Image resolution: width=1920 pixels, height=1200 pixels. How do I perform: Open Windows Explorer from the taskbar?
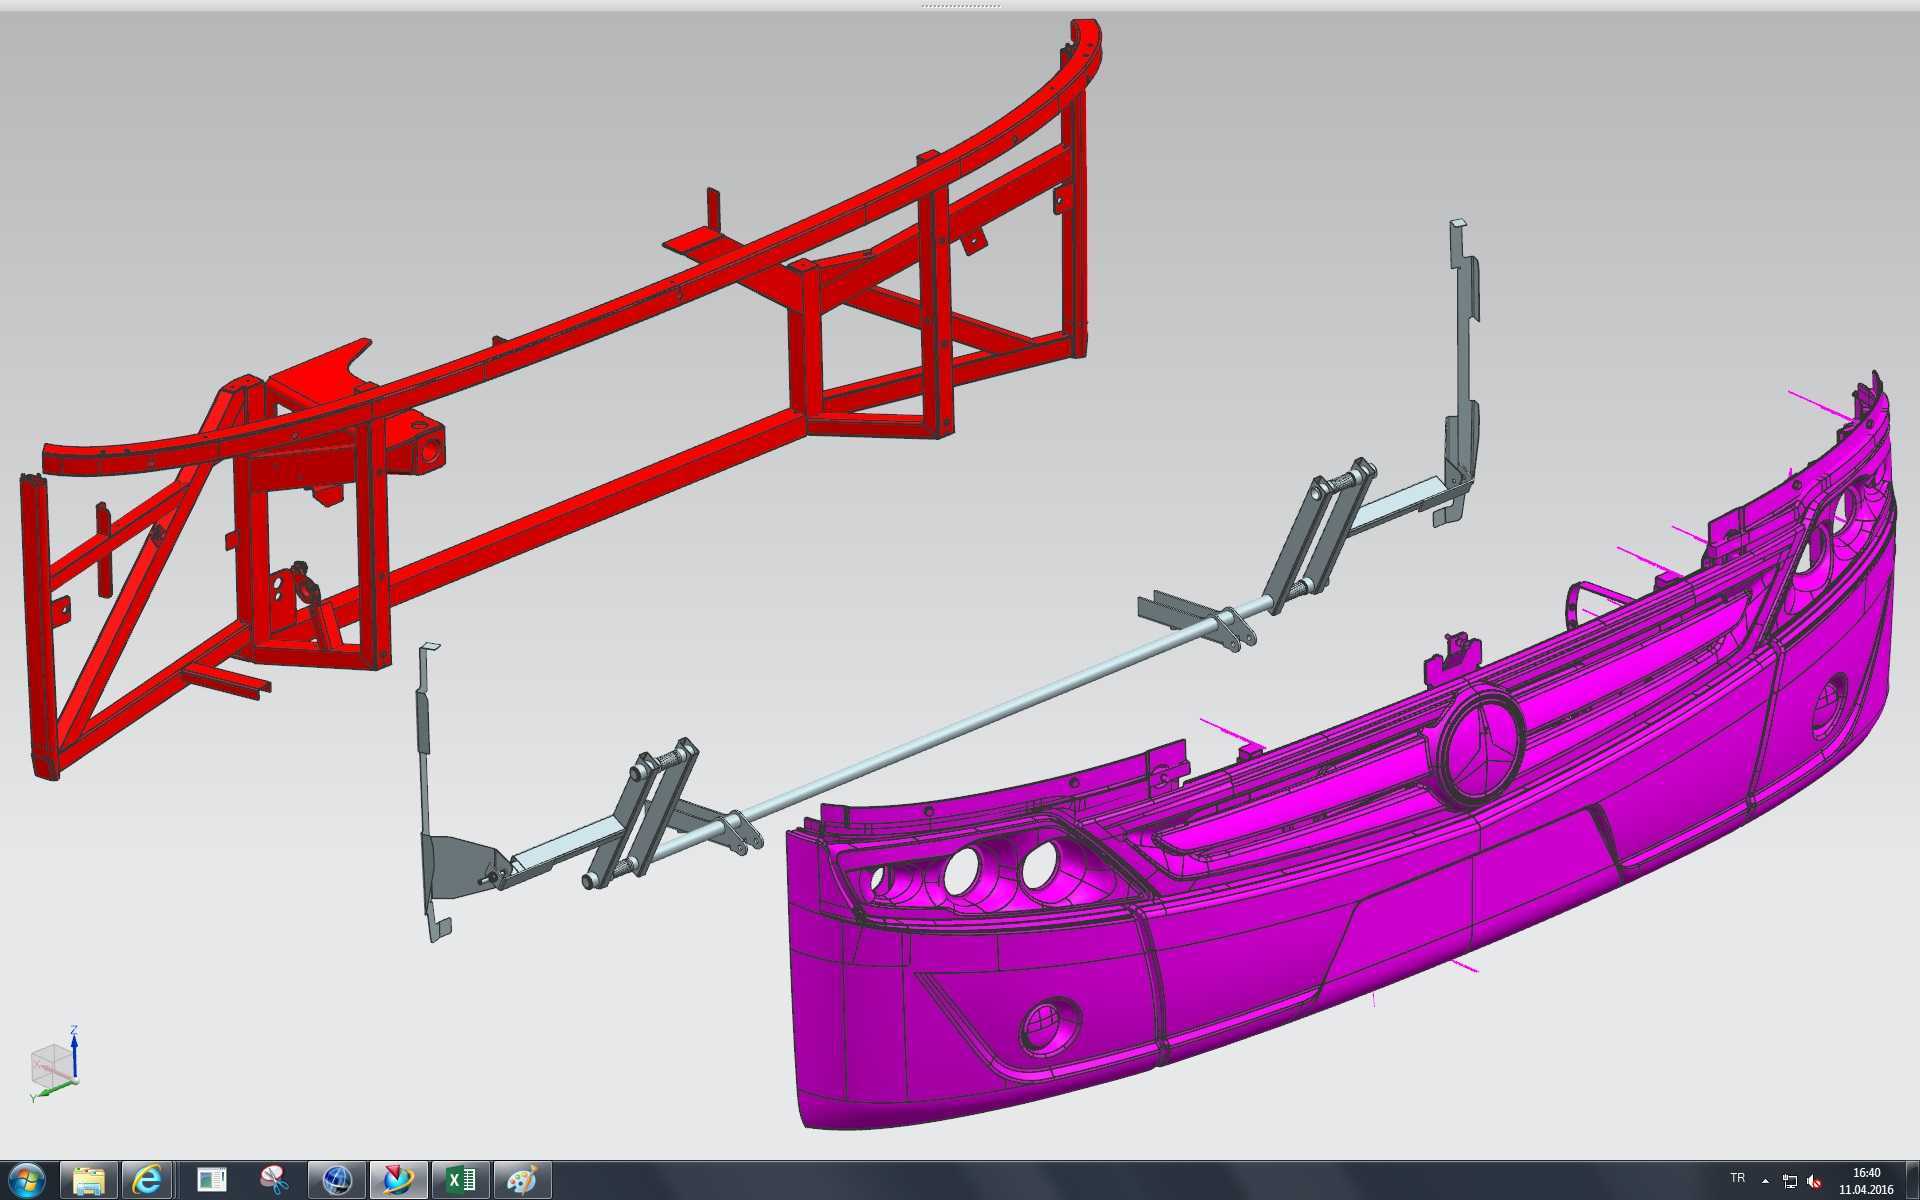tap(89, 1180)
